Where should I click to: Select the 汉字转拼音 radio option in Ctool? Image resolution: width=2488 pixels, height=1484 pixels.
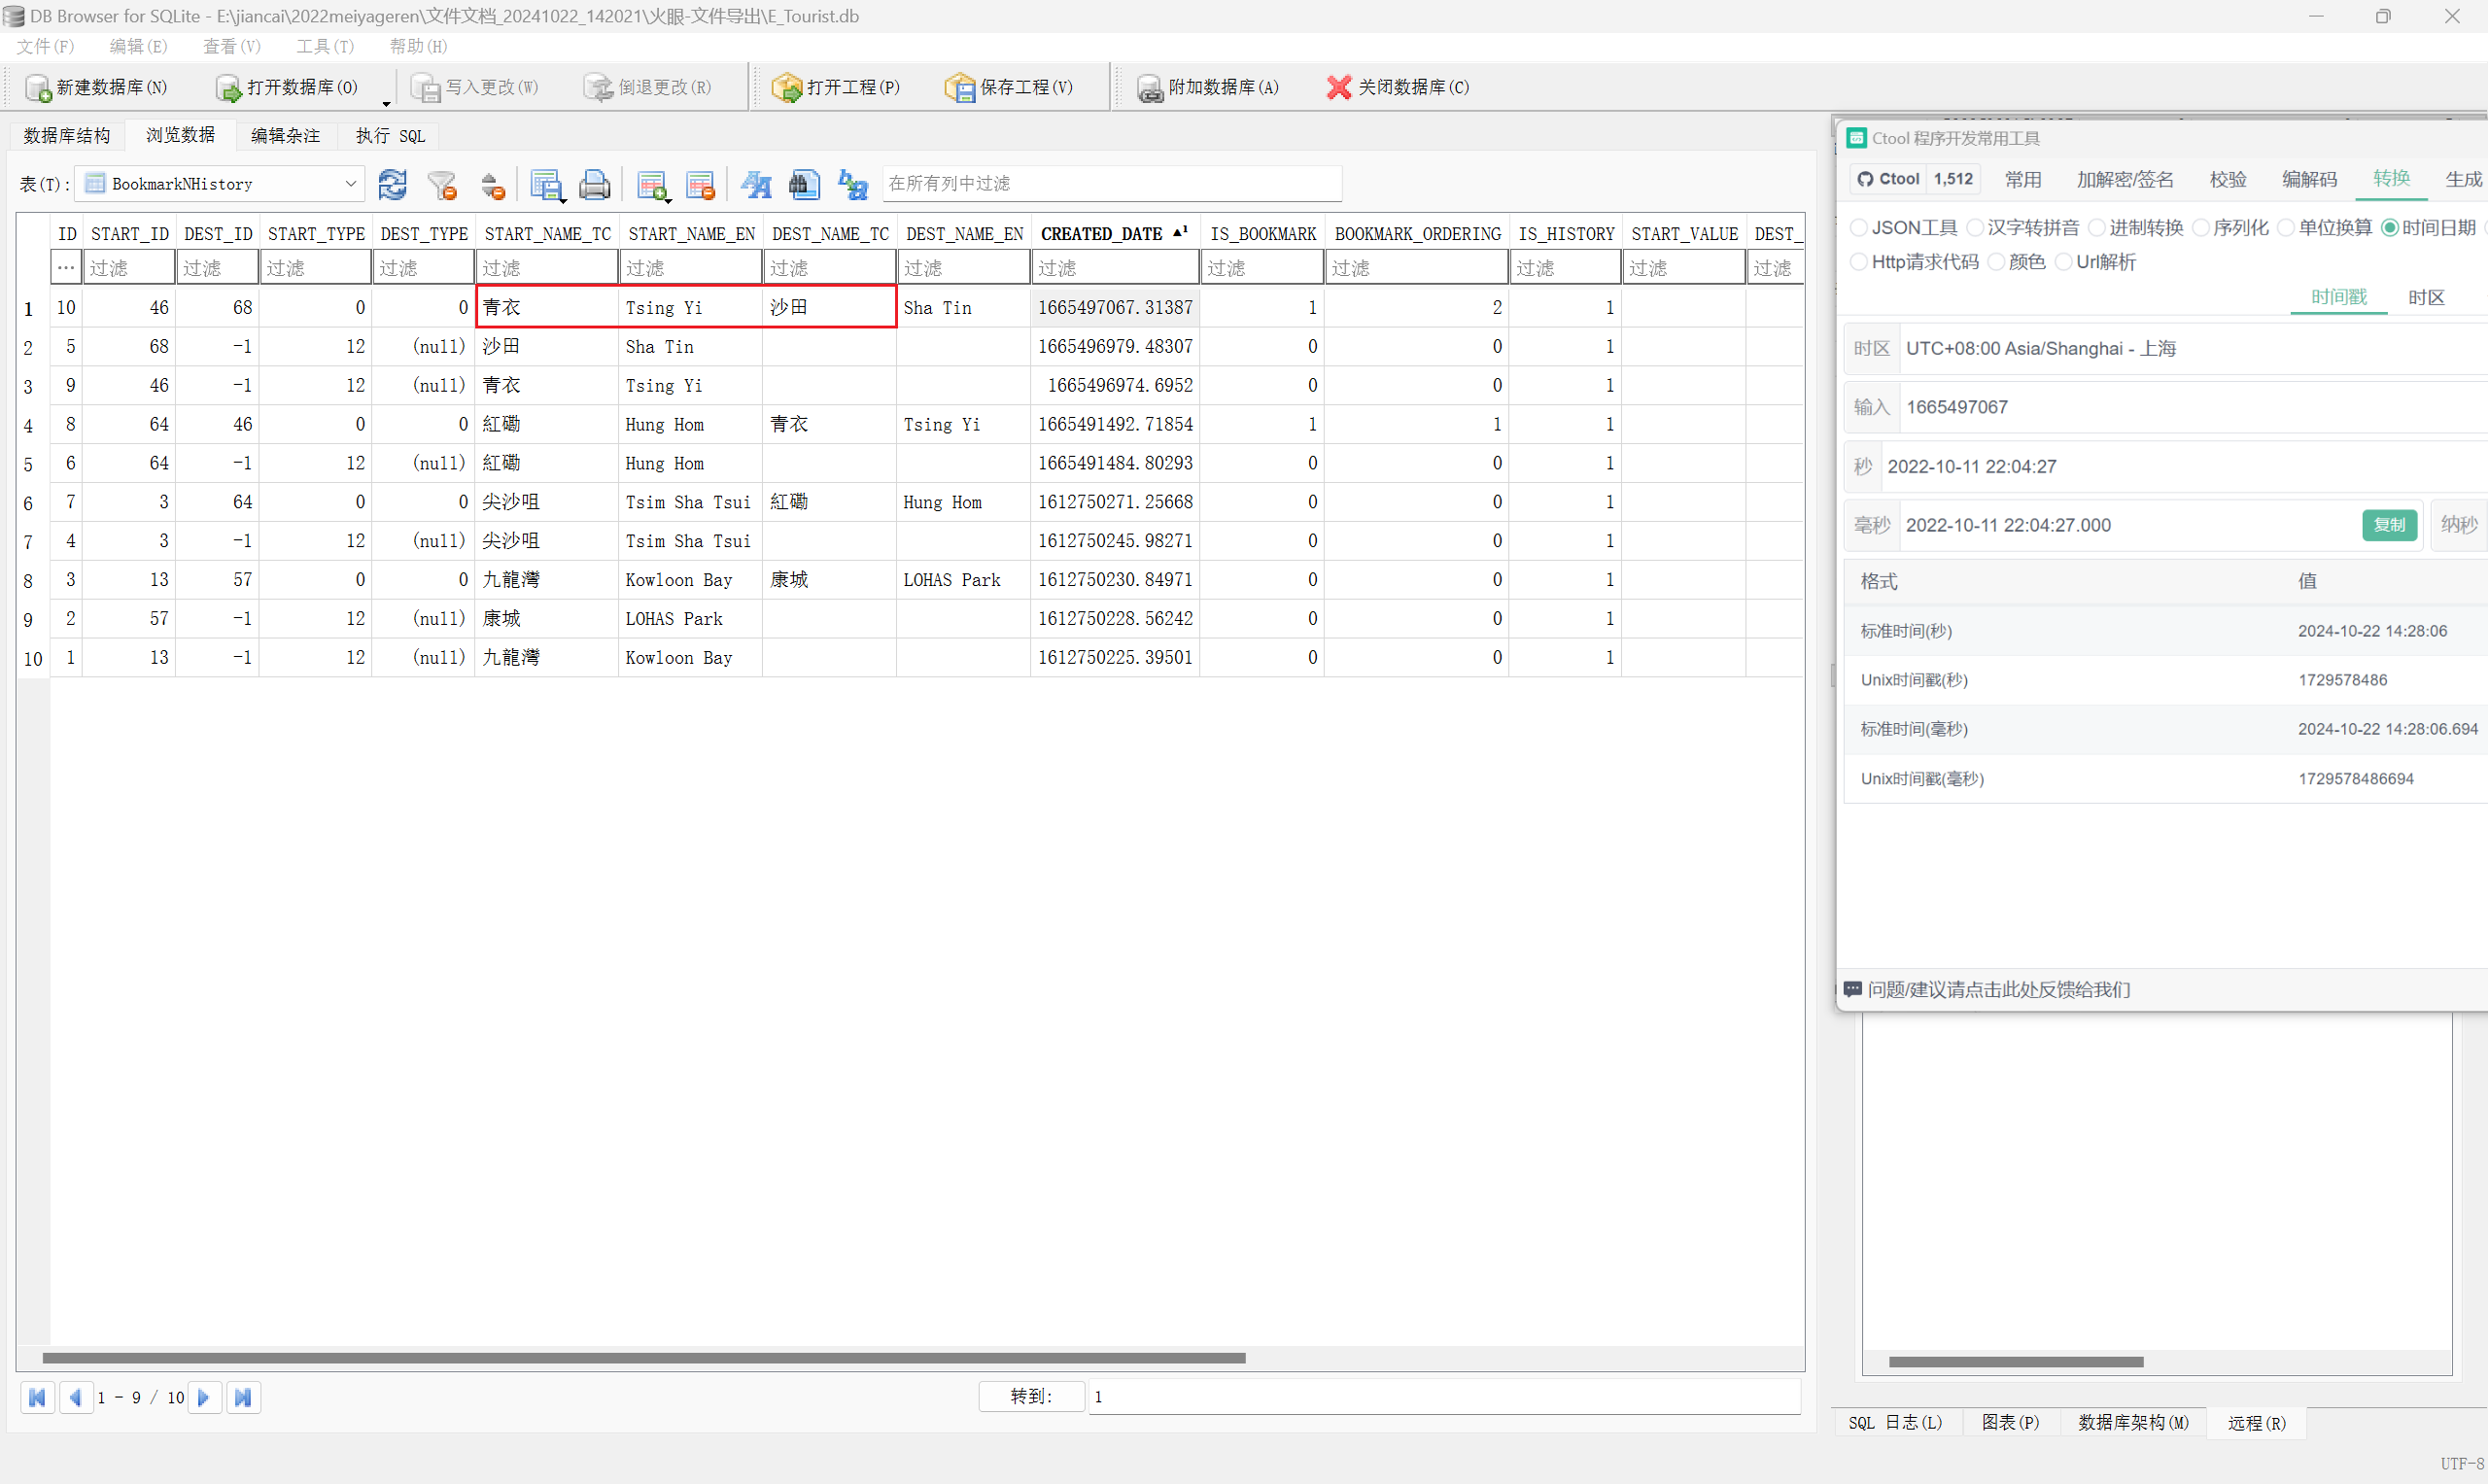tap(1975, 228)
